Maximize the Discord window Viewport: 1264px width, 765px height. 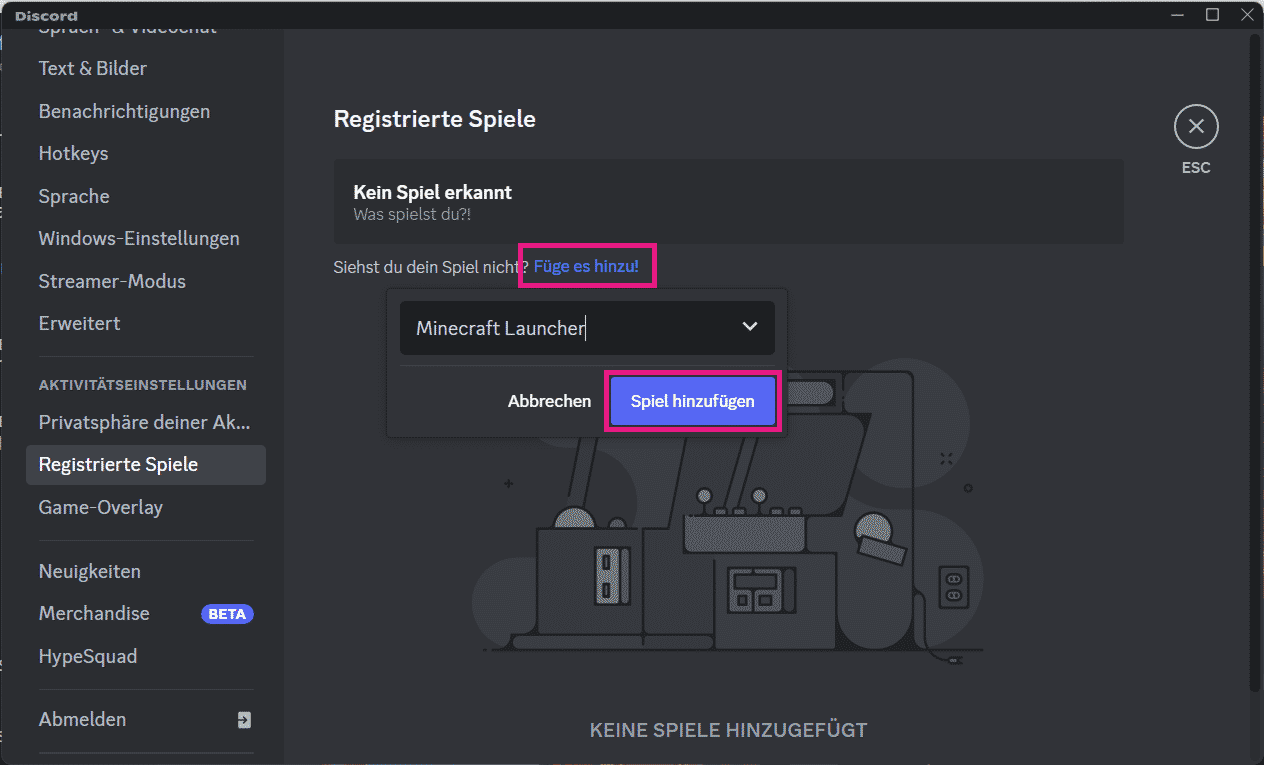[x=1212, y=14]
